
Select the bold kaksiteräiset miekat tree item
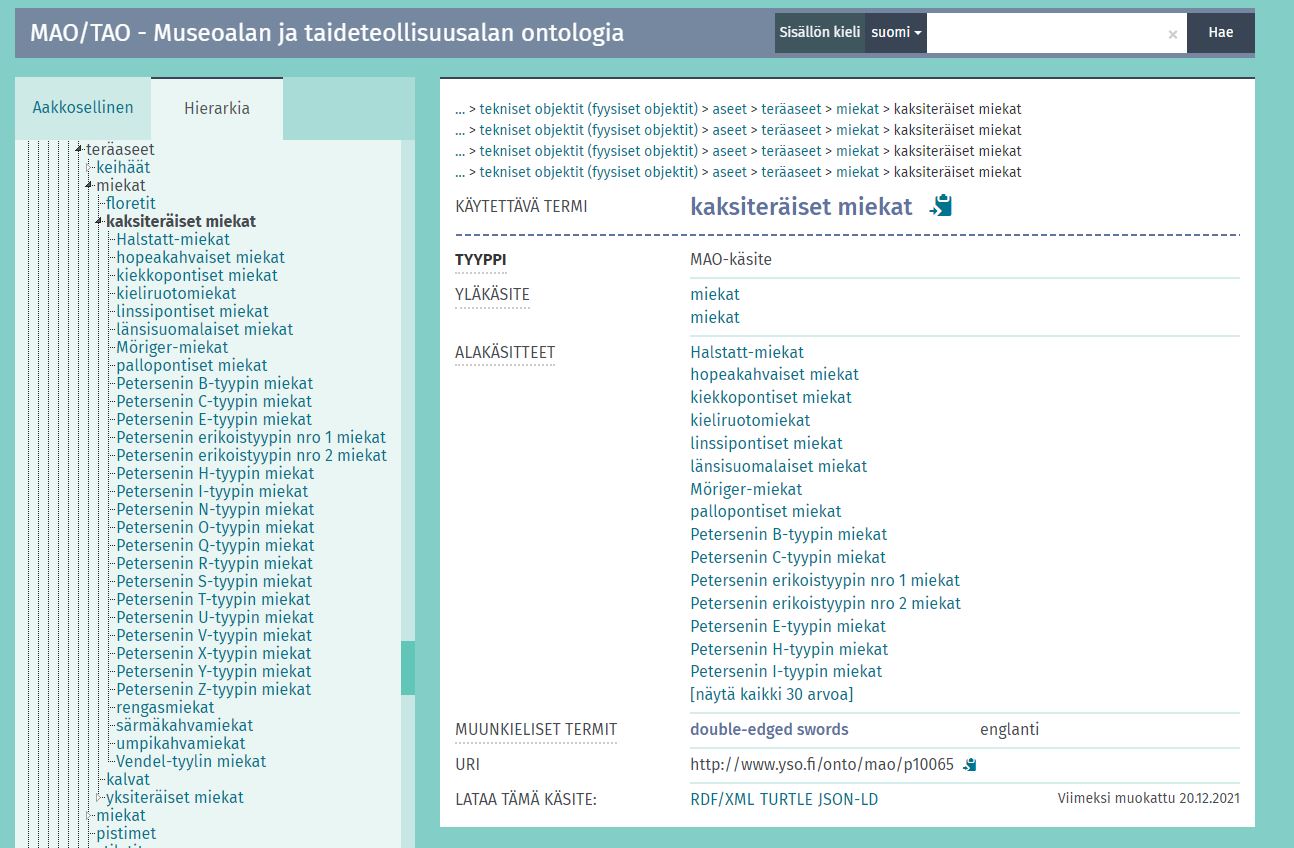pos(181,221)
